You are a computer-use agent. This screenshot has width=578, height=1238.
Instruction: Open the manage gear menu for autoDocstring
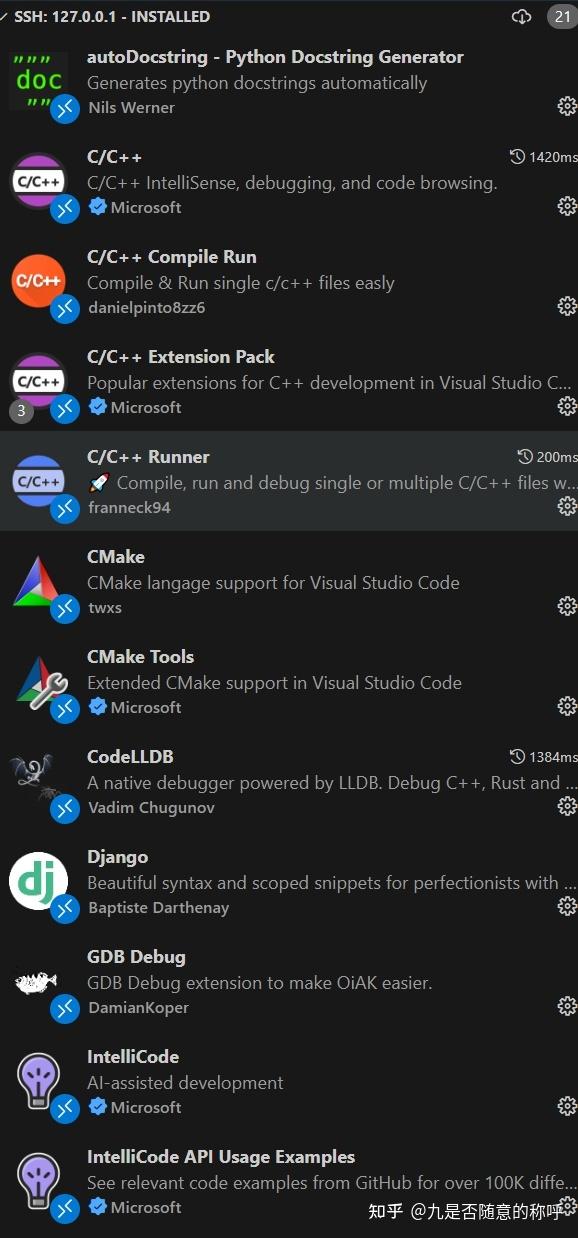pos(567,105)
